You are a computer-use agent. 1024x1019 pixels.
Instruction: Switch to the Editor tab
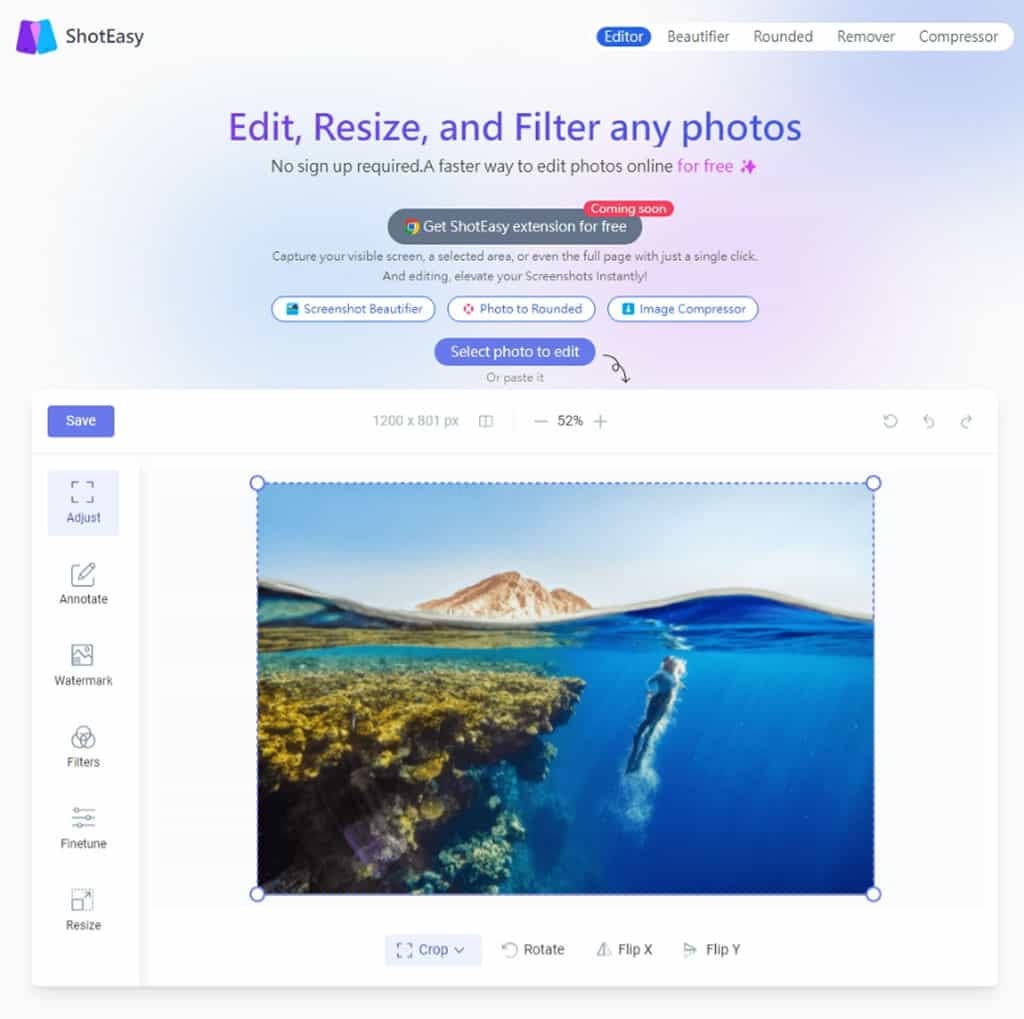(x=623, y=37)
